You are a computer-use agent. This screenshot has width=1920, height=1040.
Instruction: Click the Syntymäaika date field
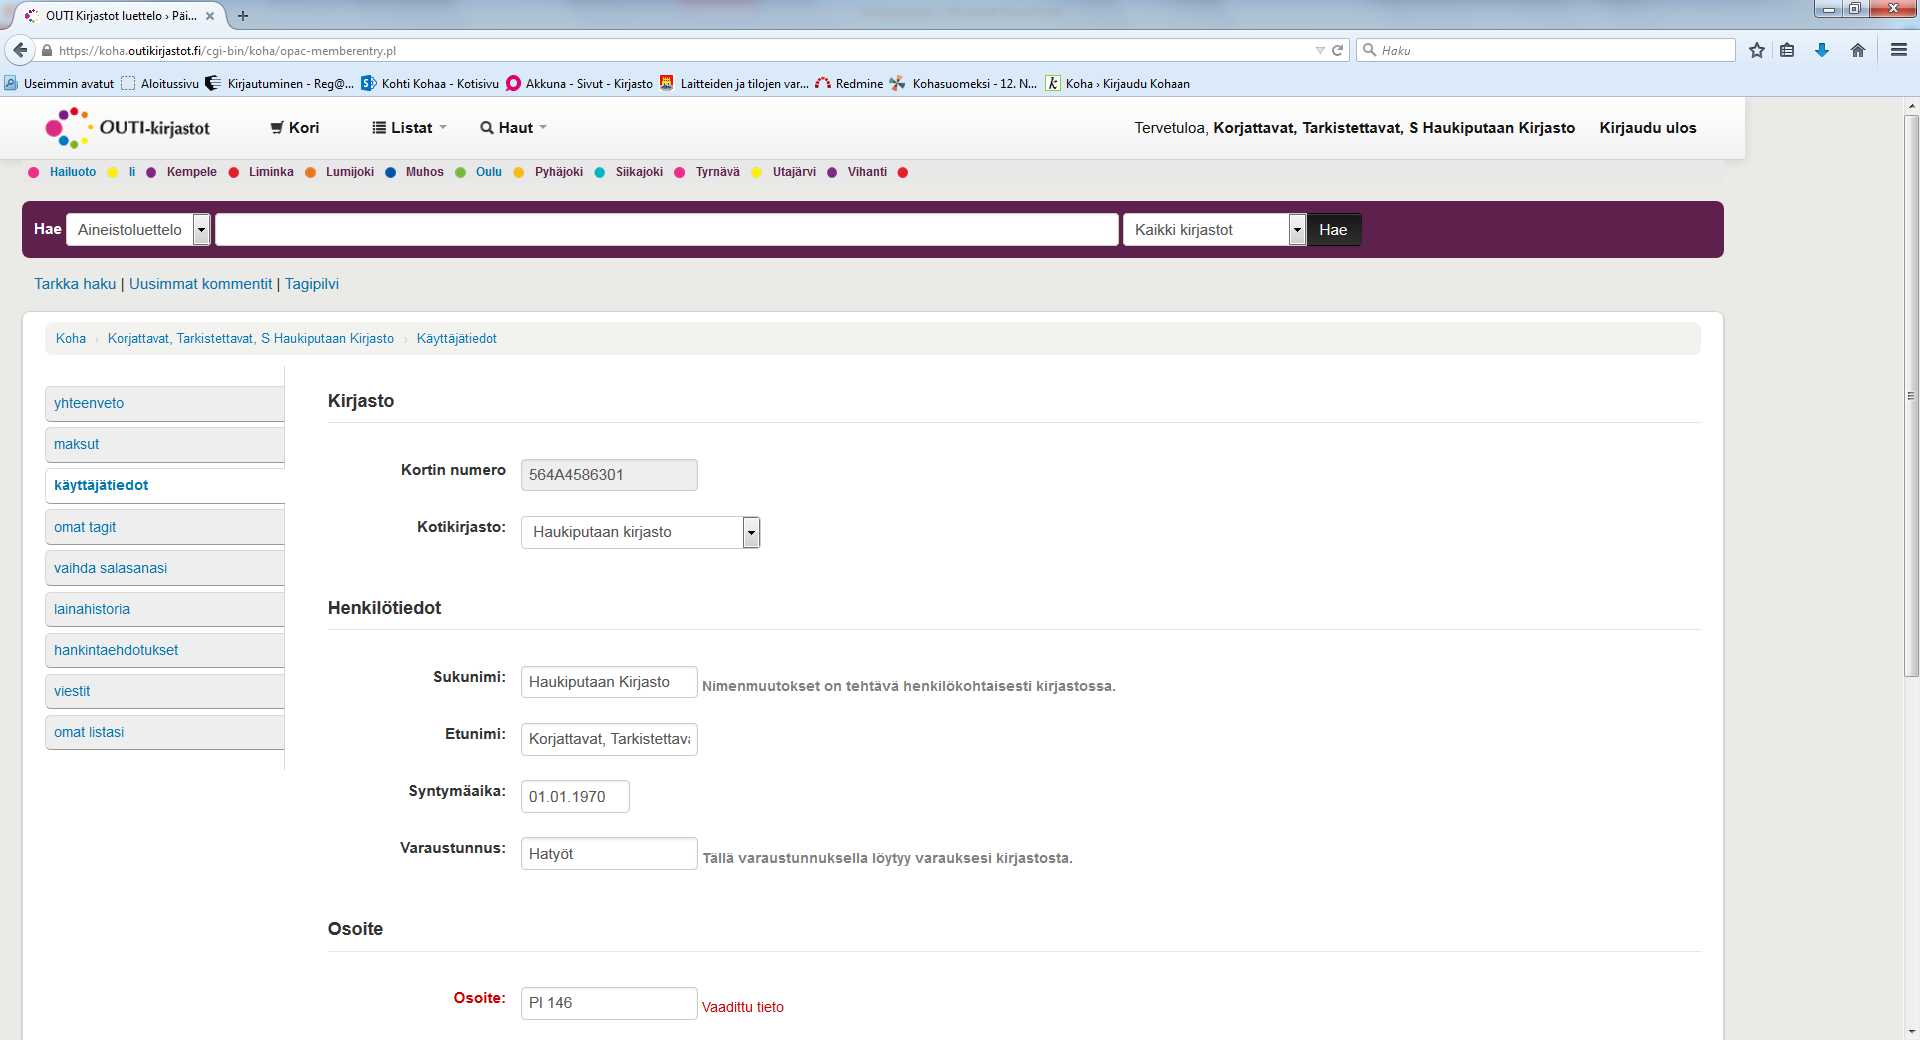pyautogui.click(x=575, y=797)
